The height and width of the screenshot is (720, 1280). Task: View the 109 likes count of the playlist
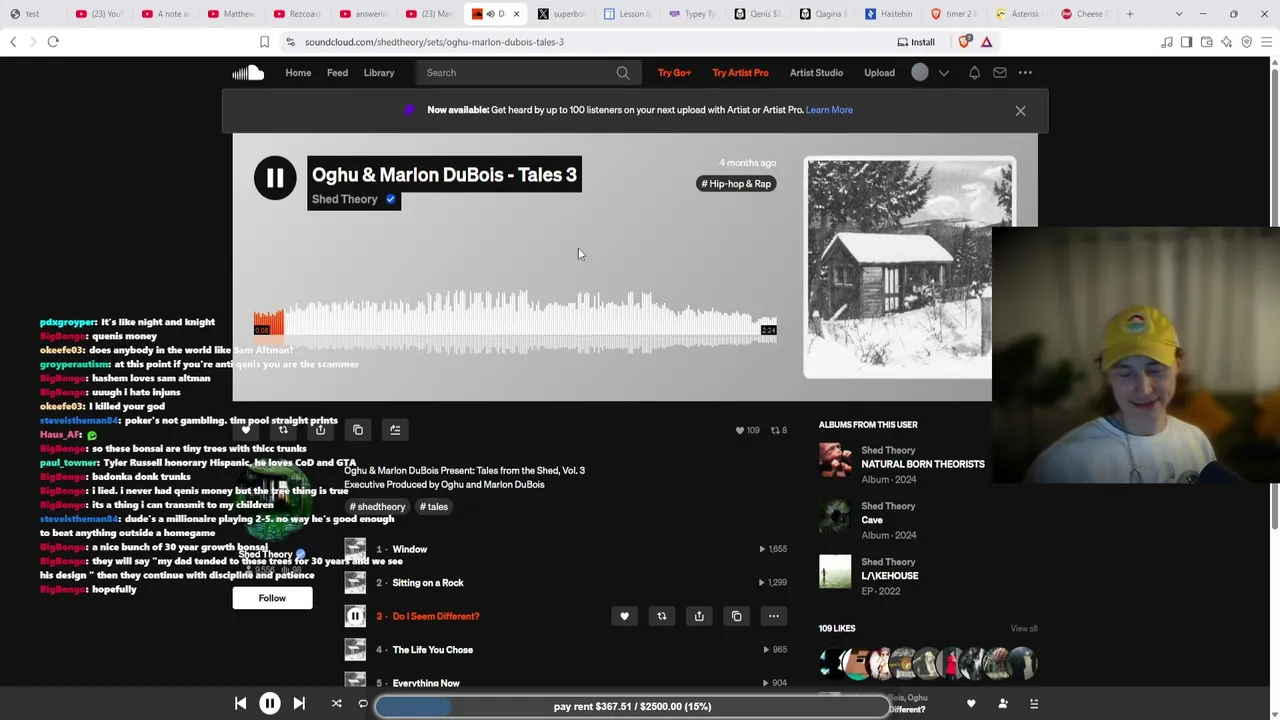click(748, 430)
